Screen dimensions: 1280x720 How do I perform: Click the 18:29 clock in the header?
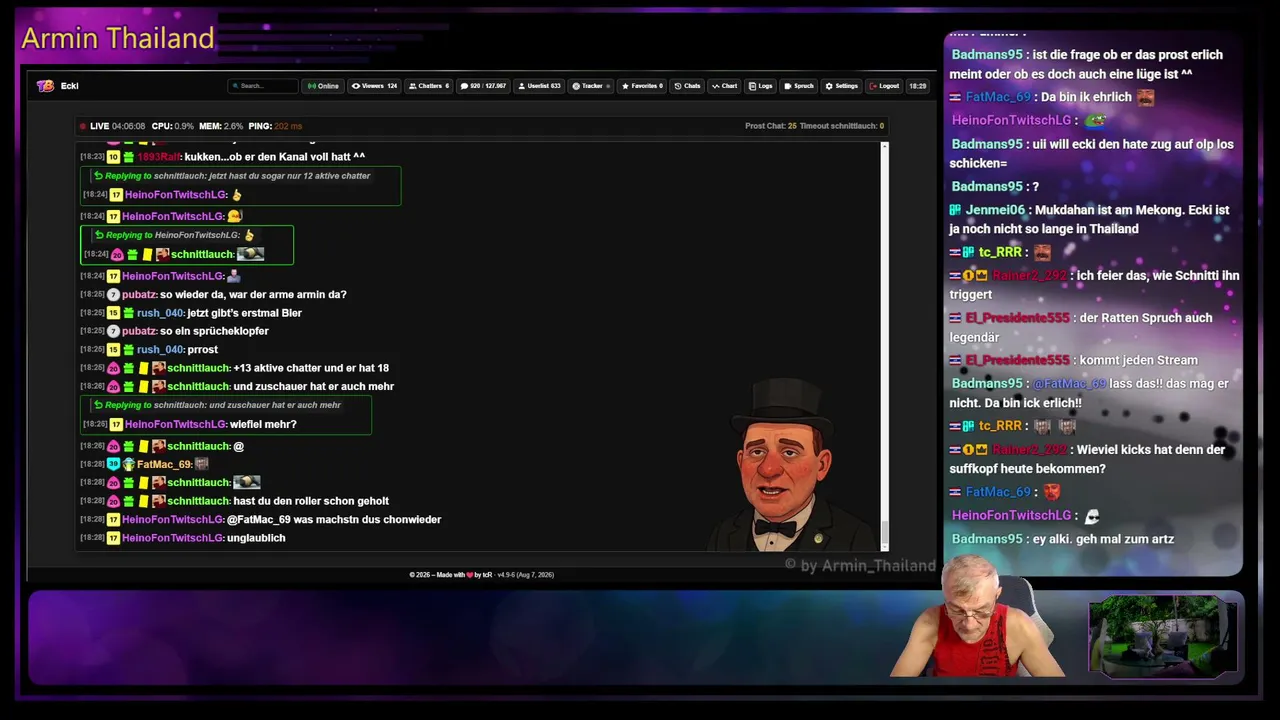tap(917, 86)
